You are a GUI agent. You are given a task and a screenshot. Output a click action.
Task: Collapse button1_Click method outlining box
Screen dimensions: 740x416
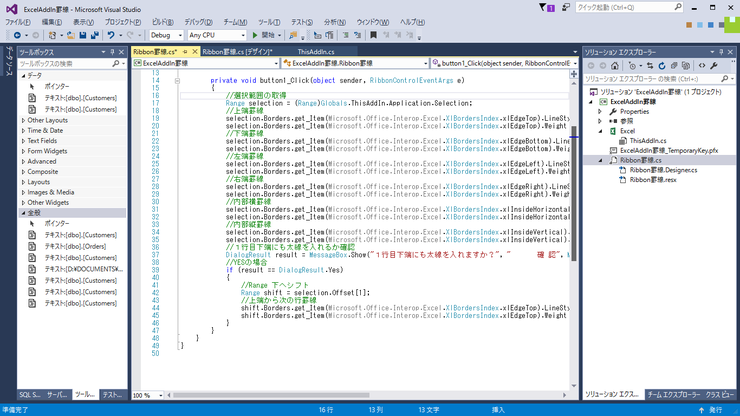(177, 81)
